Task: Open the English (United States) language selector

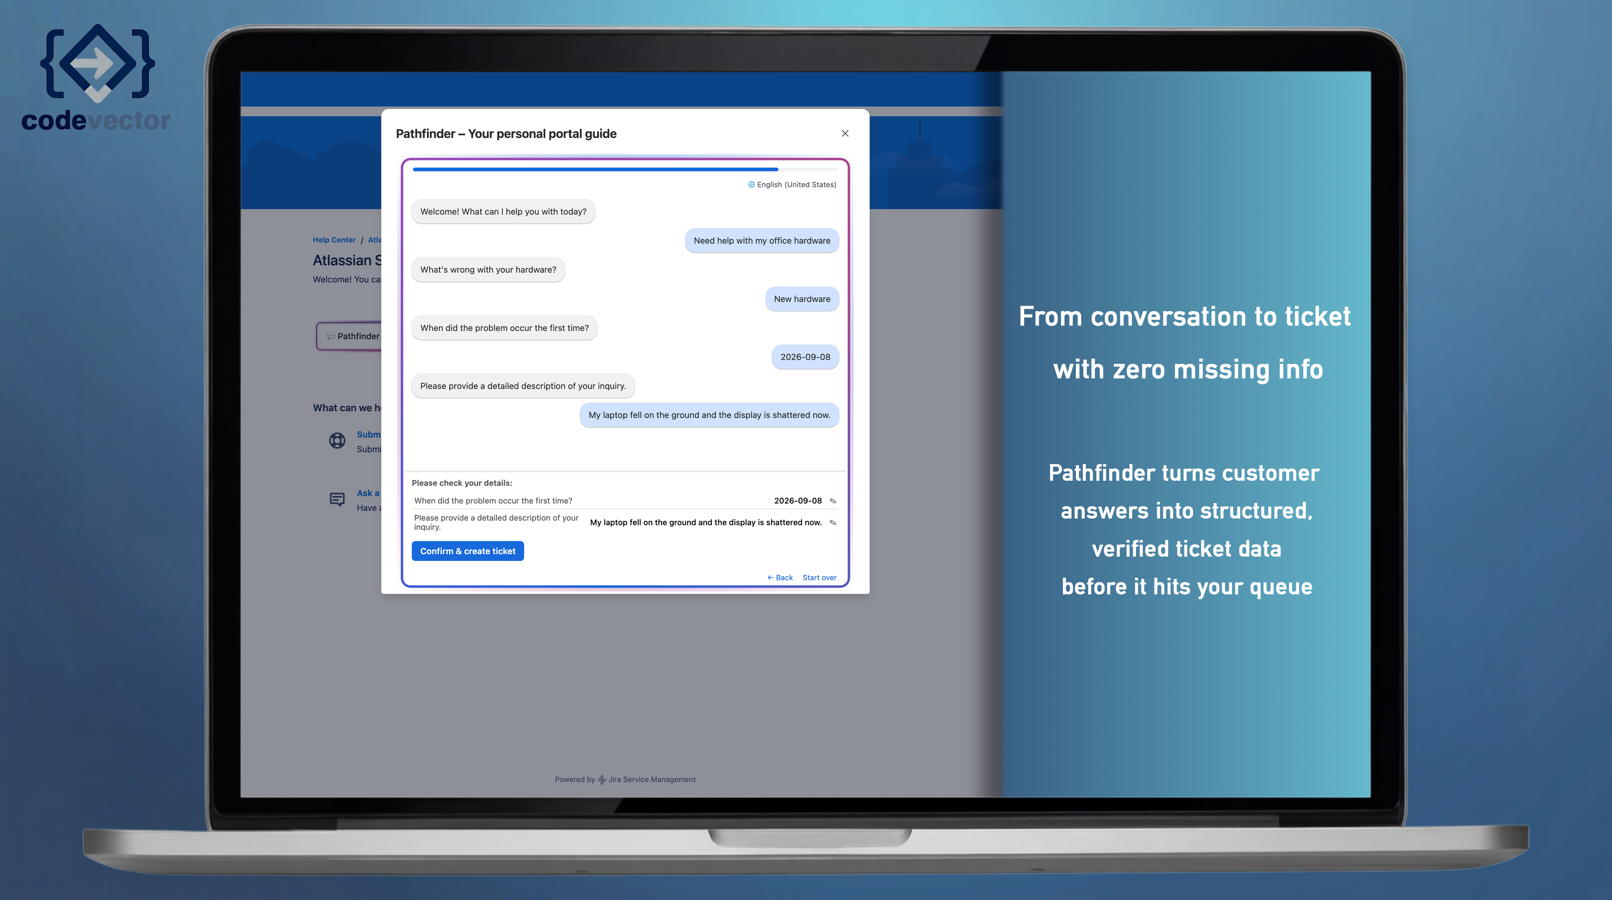Action: click(x=792, y=185)
